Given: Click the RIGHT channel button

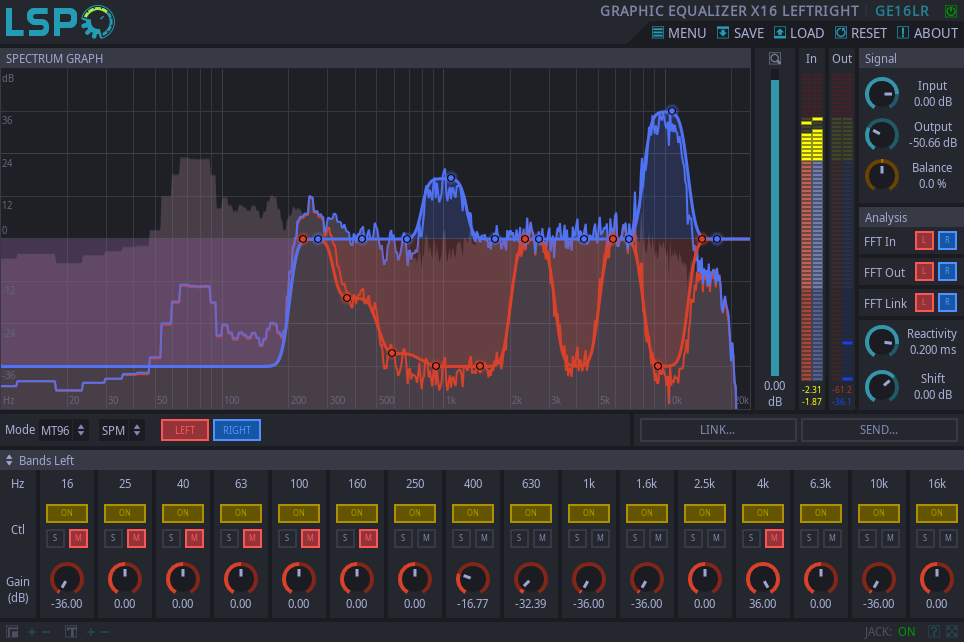Looking at the screenshot, I should [237, 430].
